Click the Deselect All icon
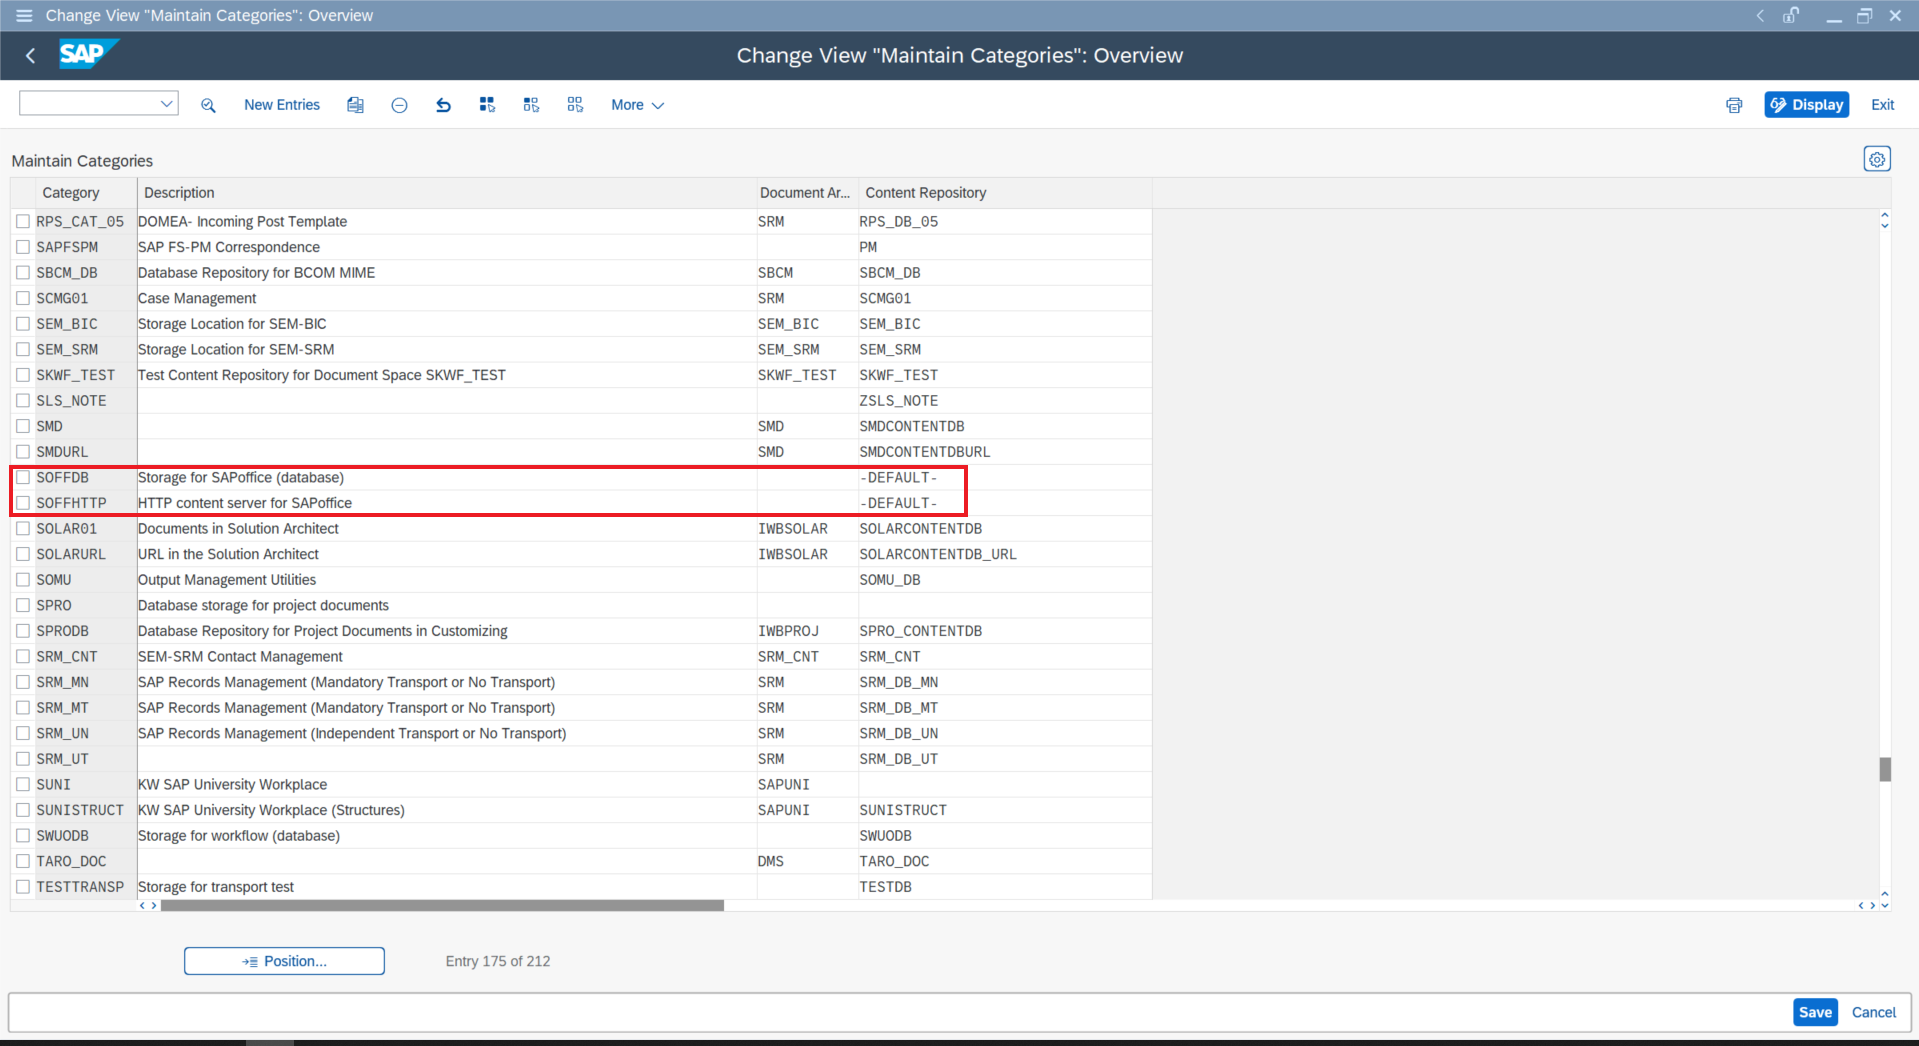Image resolution: width=1919 pixels, height=1046 pixels. coord(575,104)
